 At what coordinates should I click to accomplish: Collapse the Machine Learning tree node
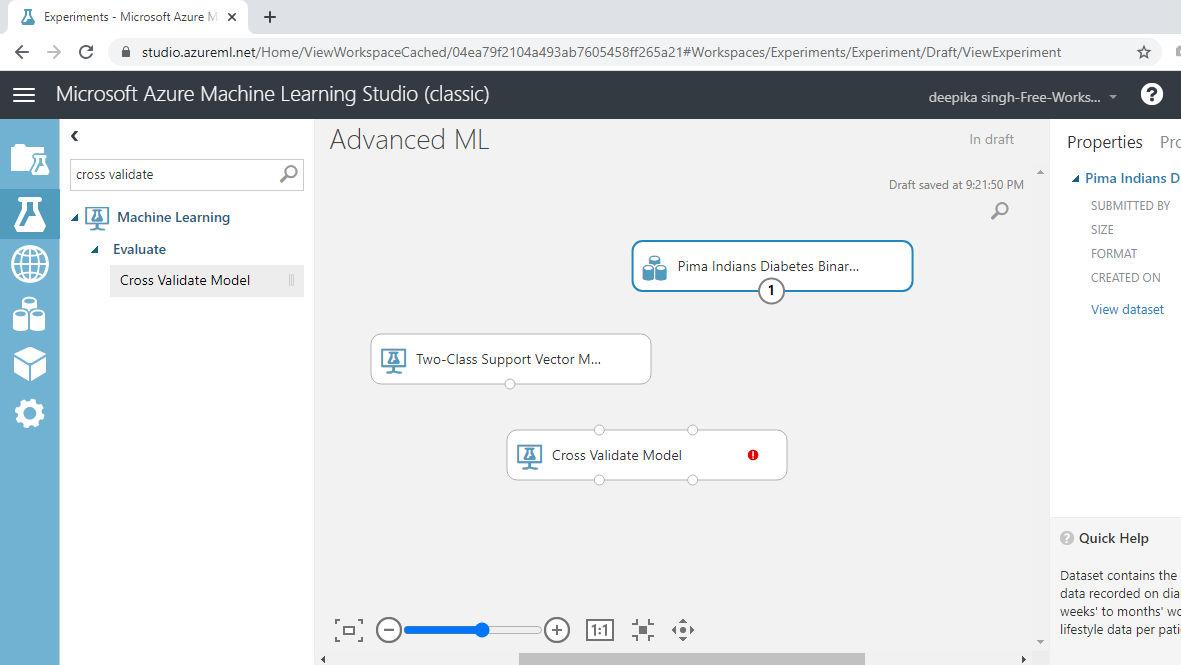pyautogui.click(x=75, y=218)
